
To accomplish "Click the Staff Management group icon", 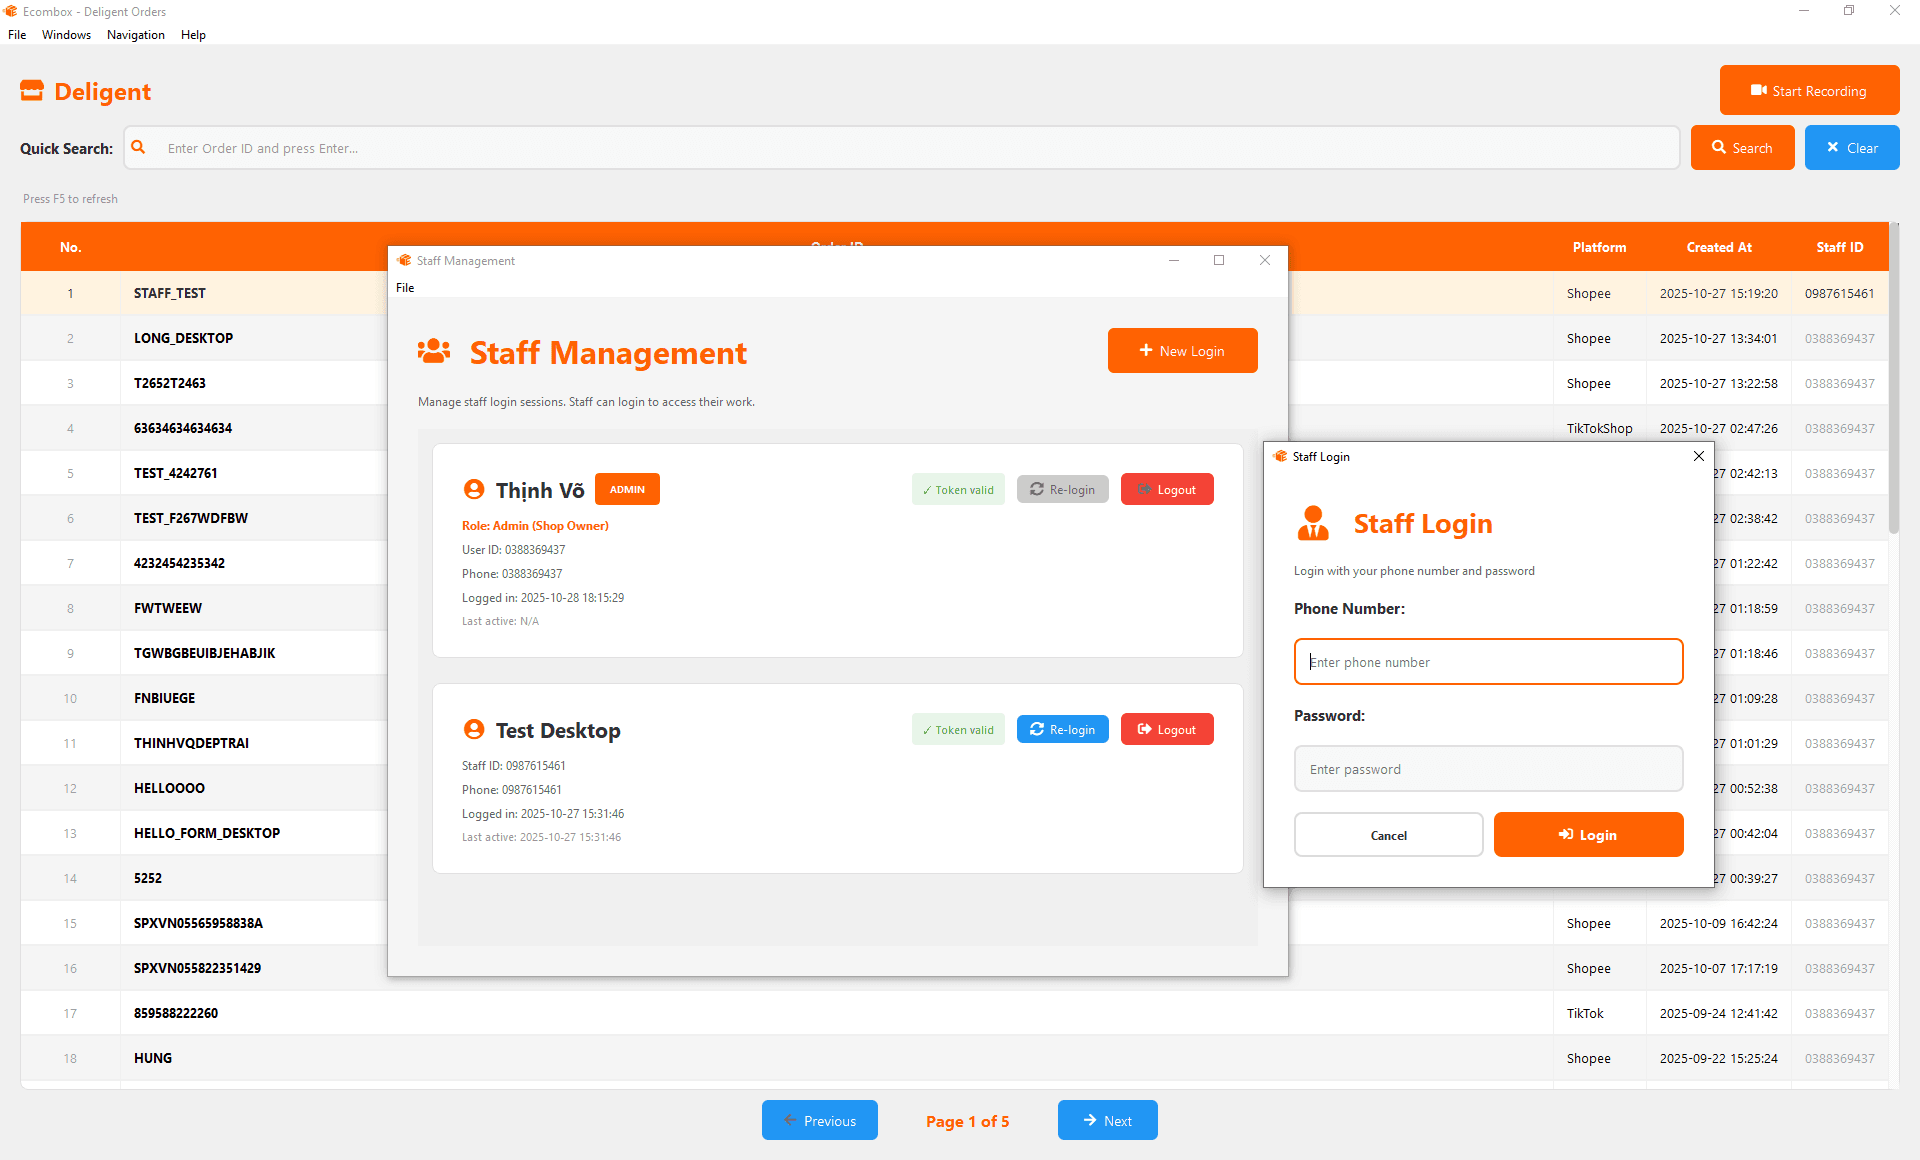I will click(434, 351).
